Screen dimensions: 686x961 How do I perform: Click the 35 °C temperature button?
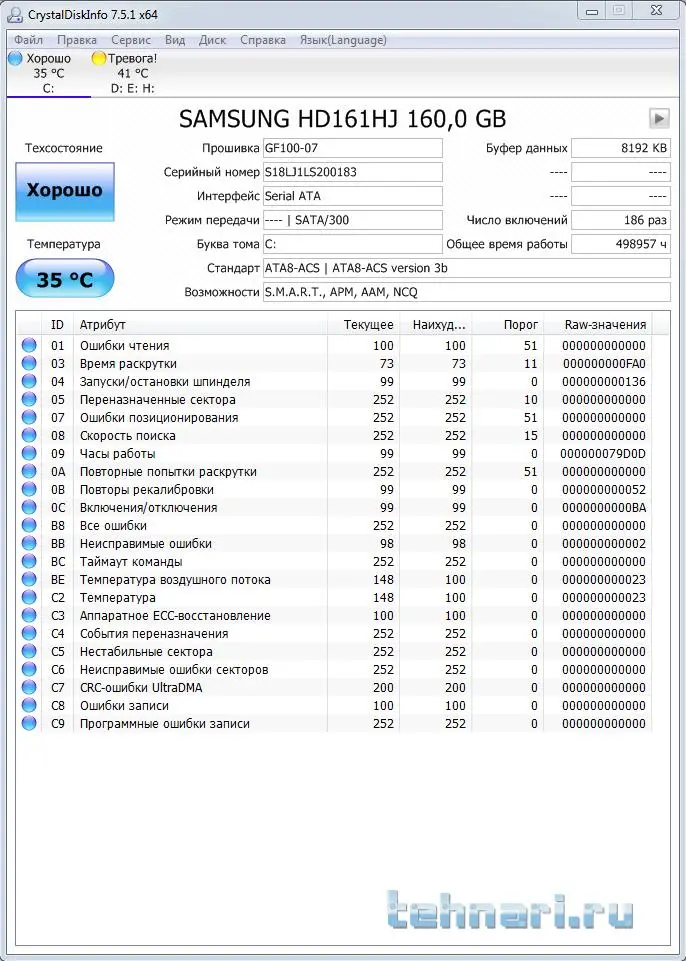(x=64, y=279)
